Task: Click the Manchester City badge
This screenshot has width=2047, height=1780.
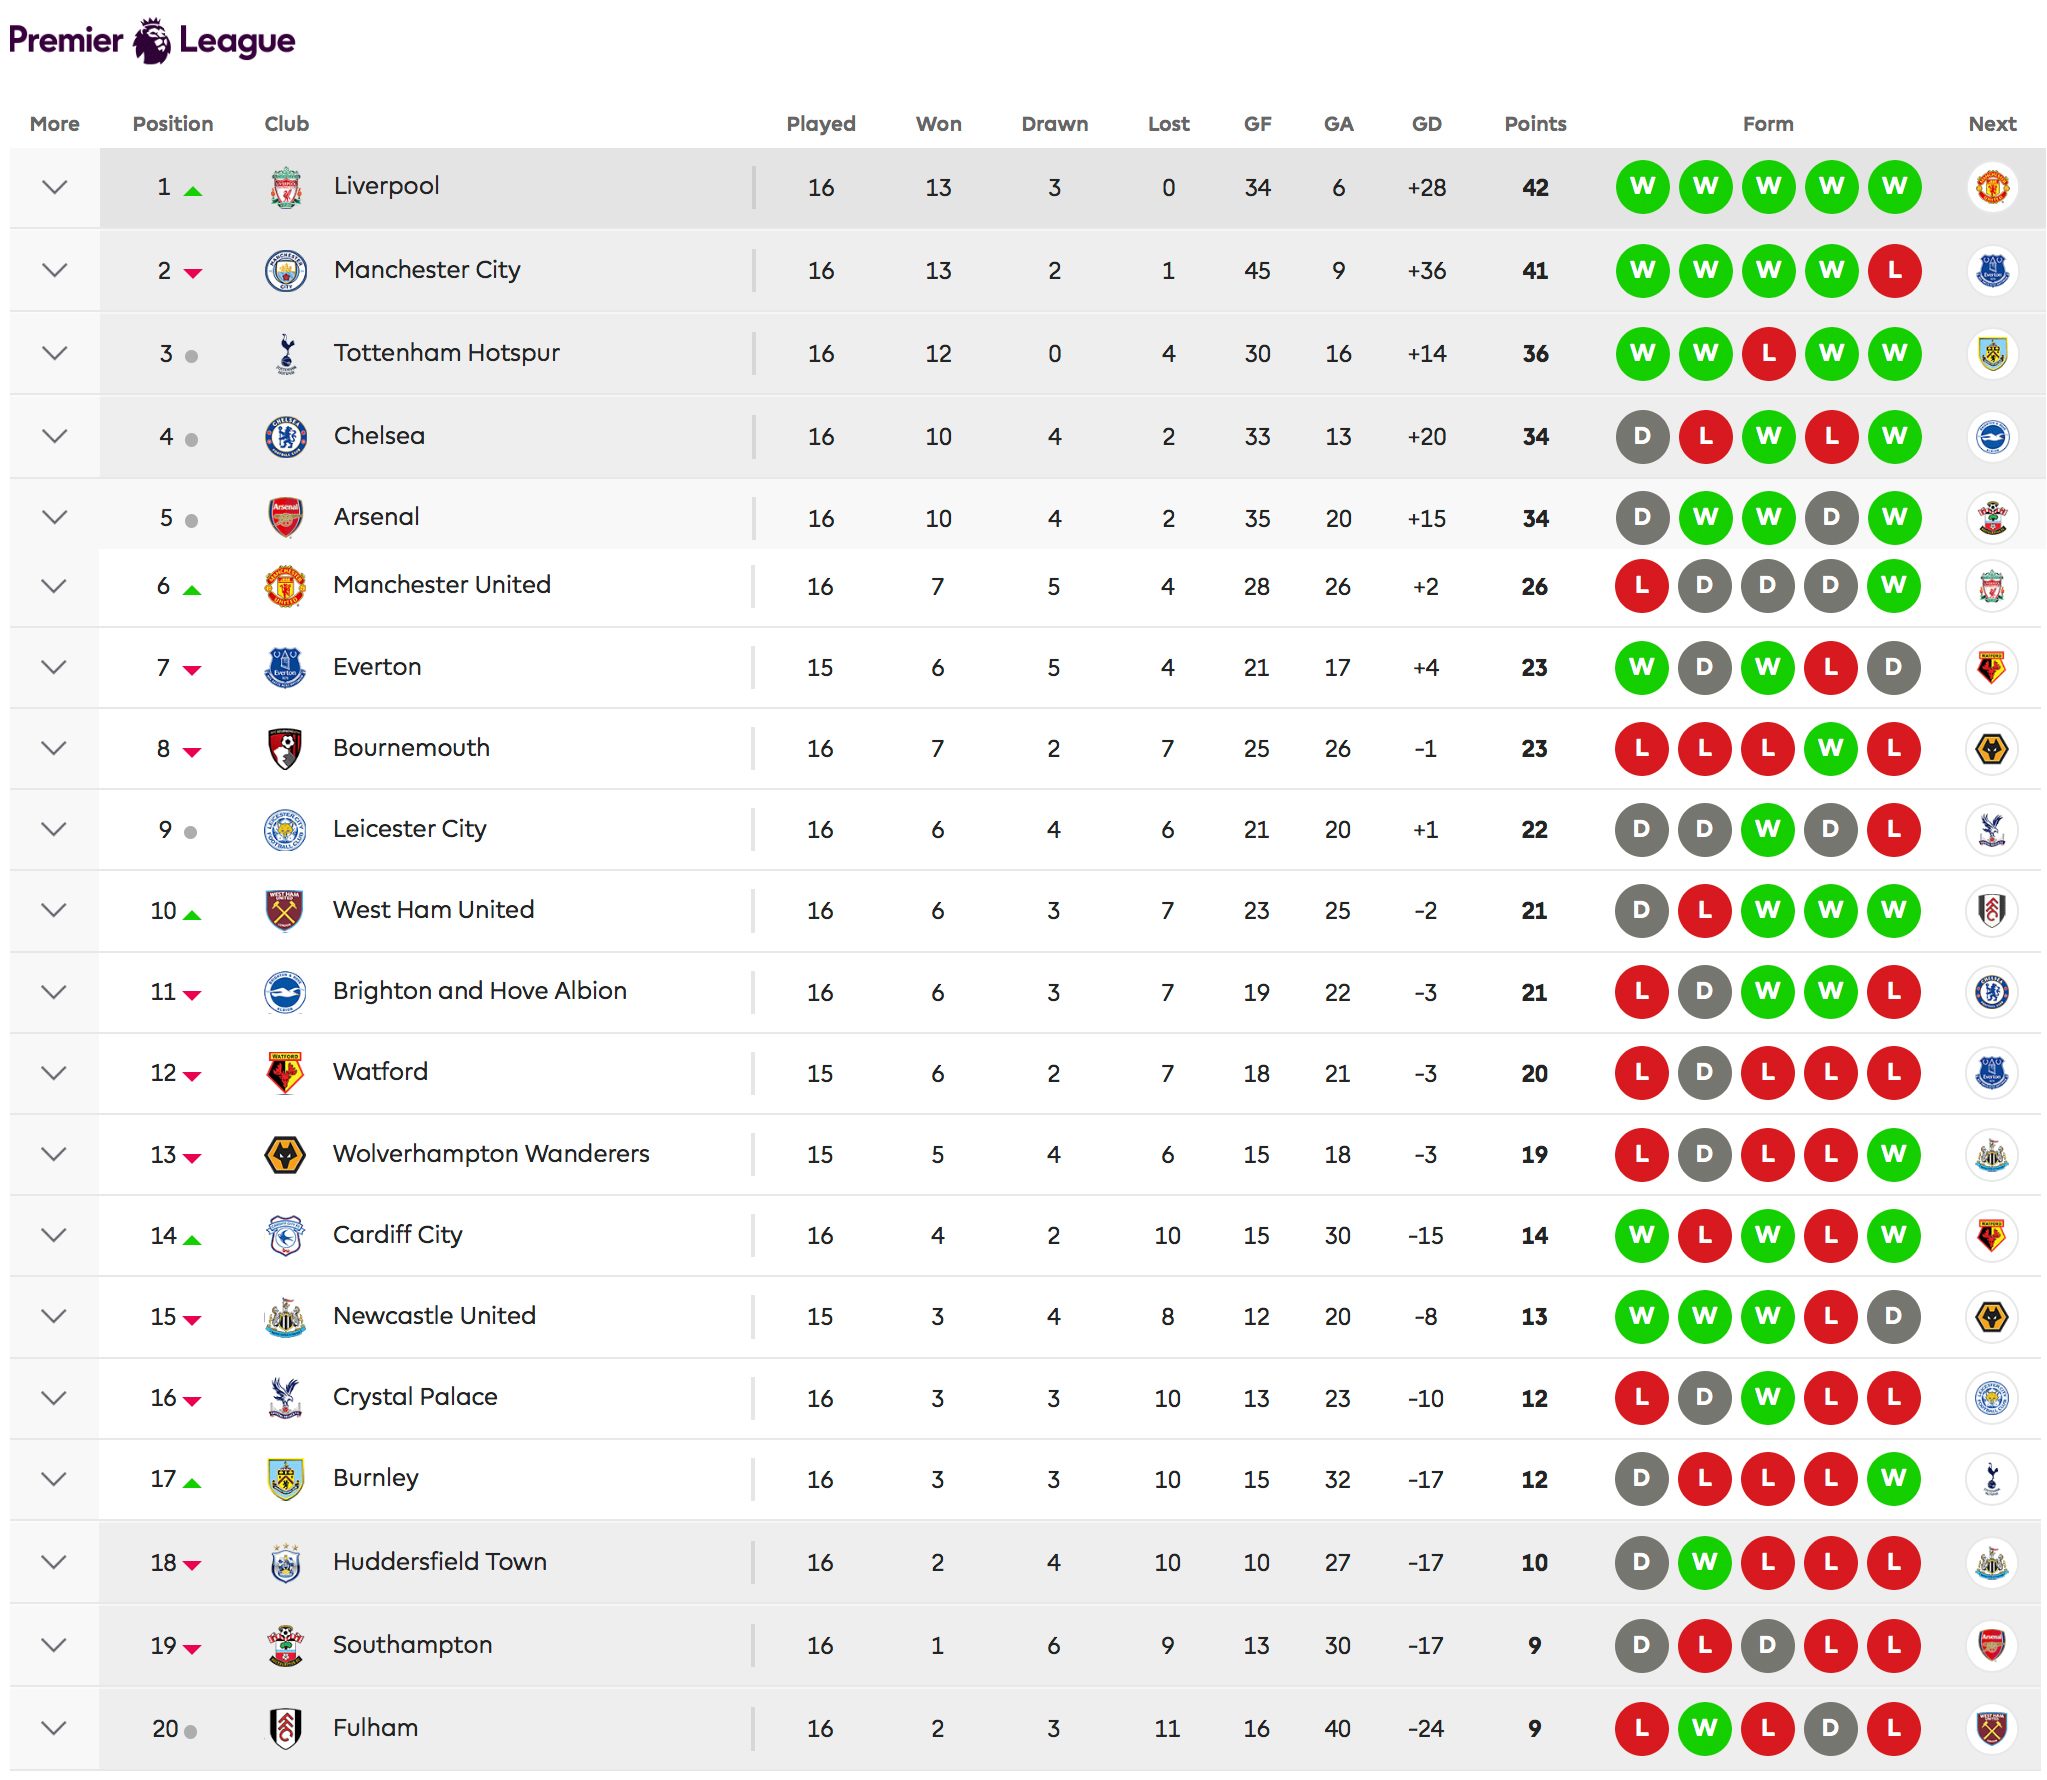Action: [x=286, y=270]
